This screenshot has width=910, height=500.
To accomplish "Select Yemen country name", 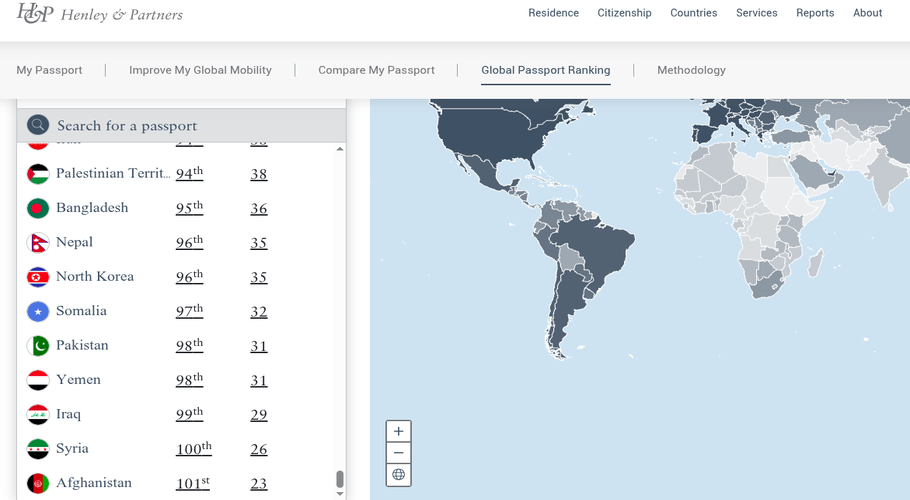I will [78, 379].
